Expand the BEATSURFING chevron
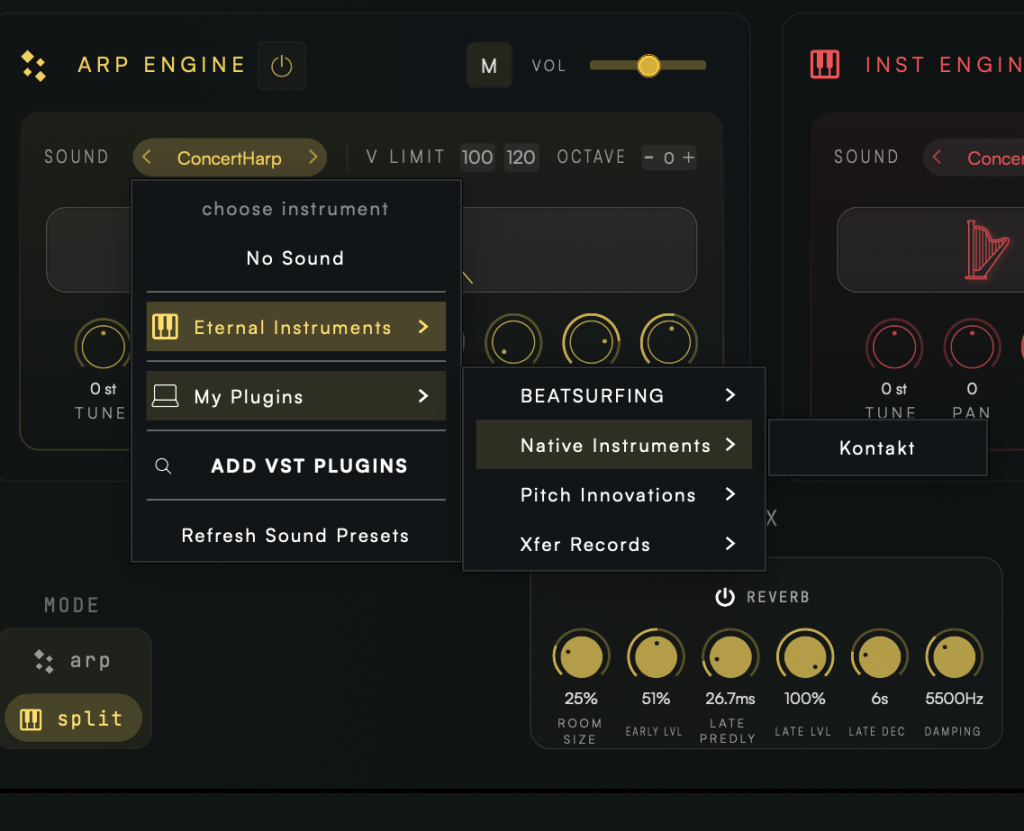The image size is (1024, 831). (730, 395)
